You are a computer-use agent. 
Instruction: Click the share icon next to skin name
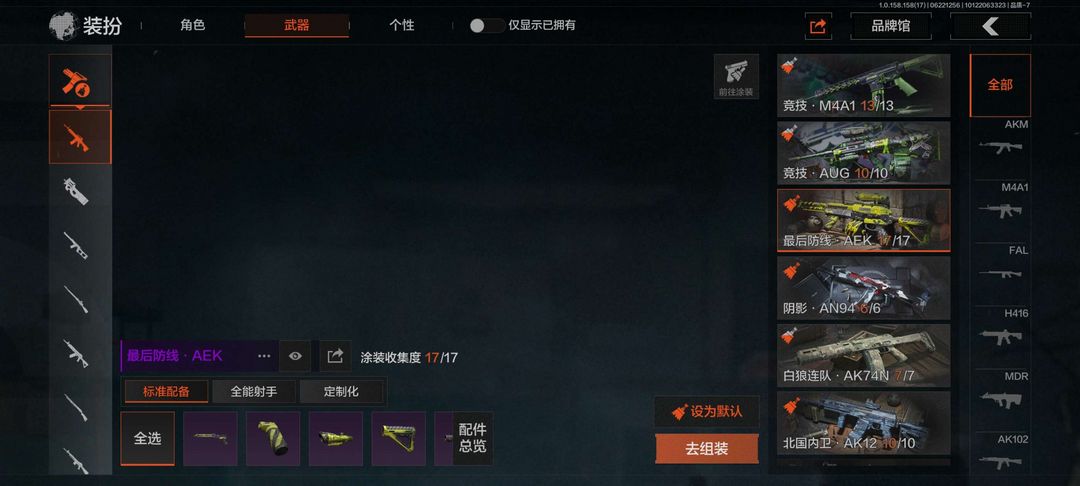point(335,356)
